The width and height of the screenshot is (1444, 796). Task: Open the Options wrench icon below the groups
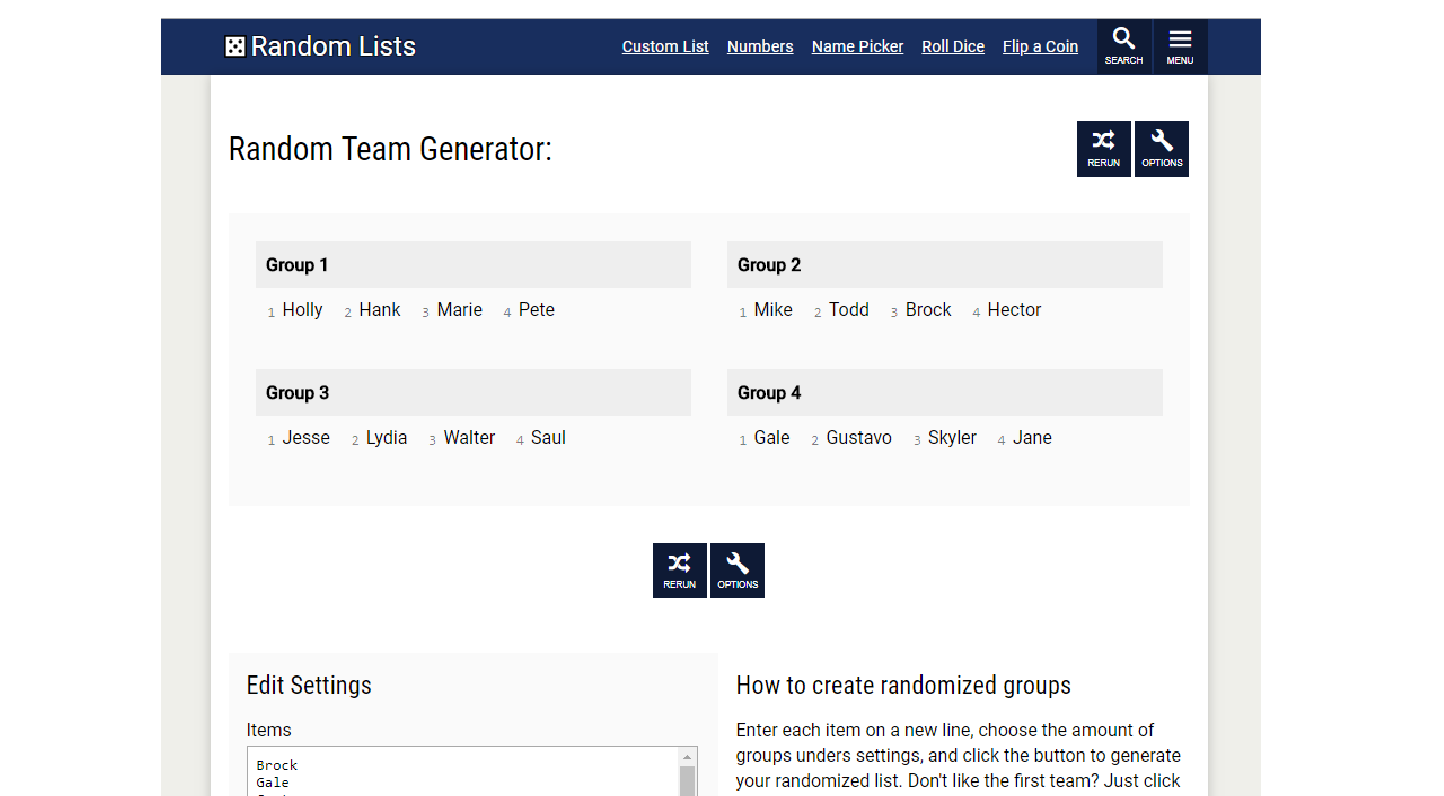tap(737, 570)
